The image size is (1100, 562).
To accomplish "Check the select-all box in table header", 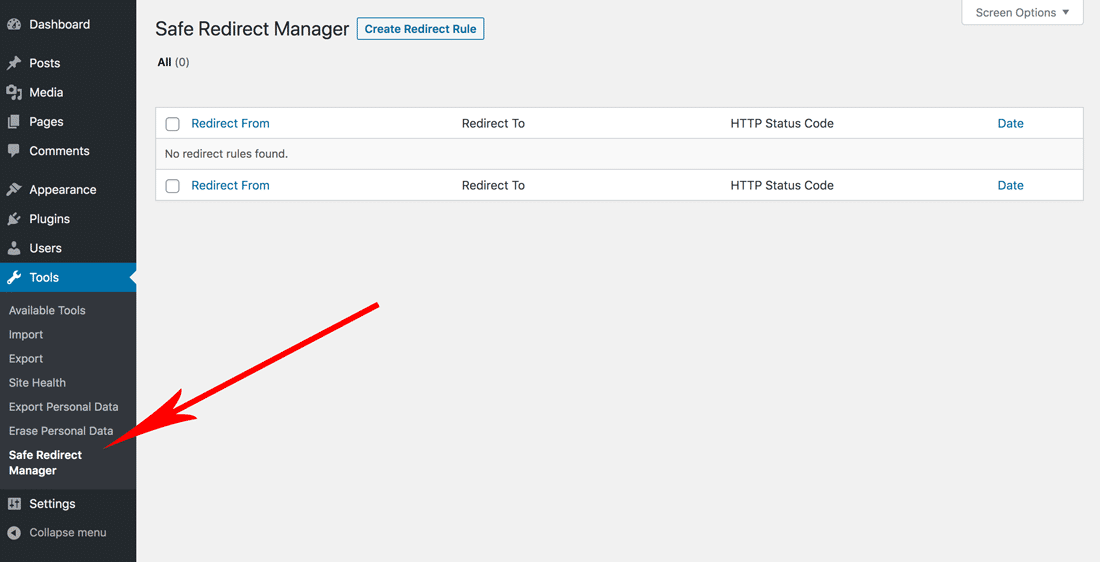I will [x=173, y=124].
